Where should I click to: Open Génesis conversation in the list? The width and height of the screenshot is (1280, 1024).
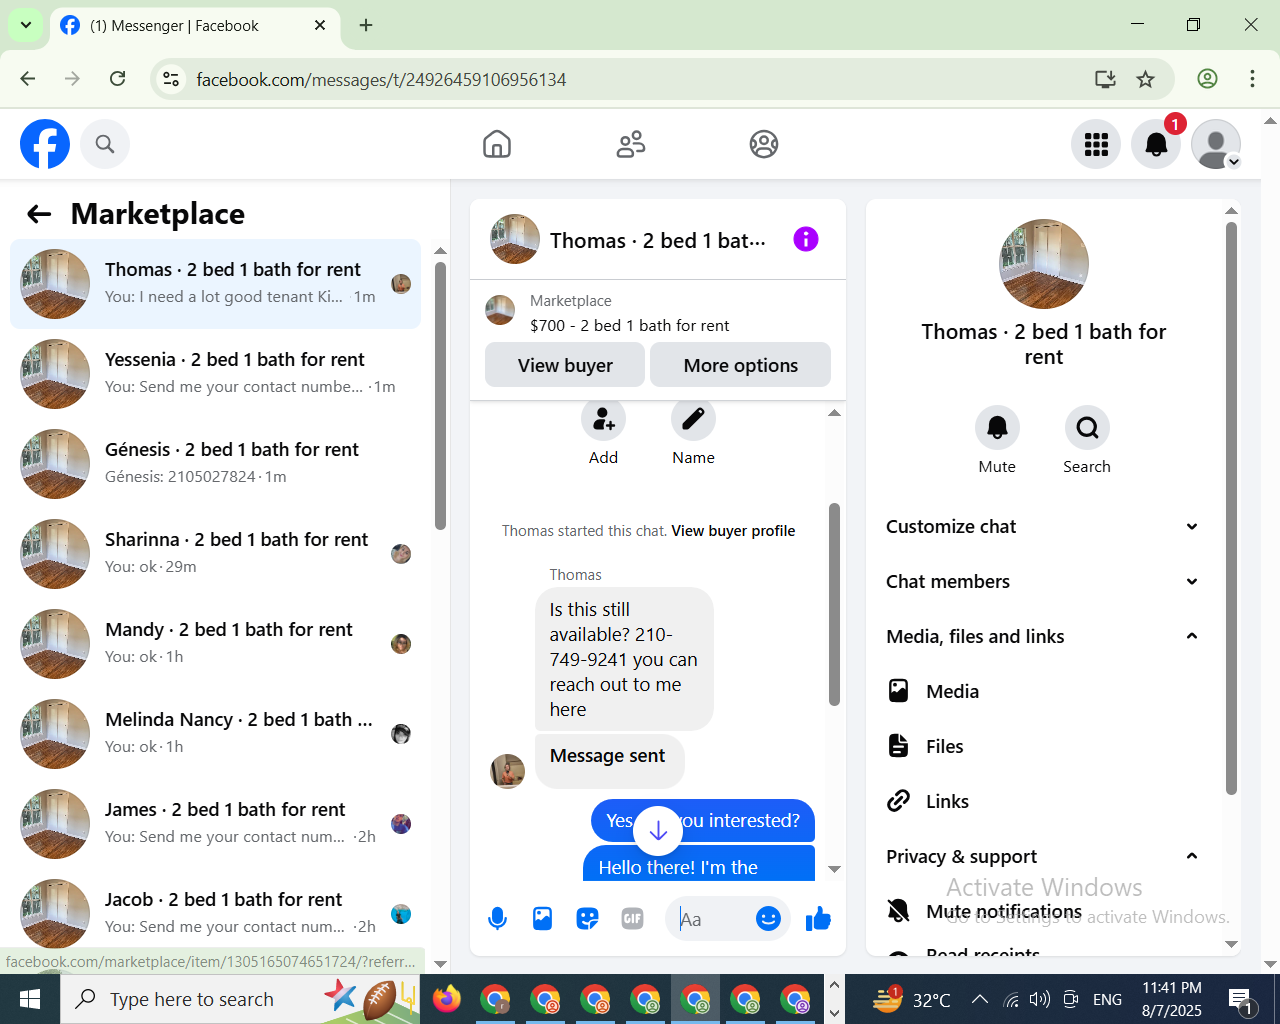point(215,464)
